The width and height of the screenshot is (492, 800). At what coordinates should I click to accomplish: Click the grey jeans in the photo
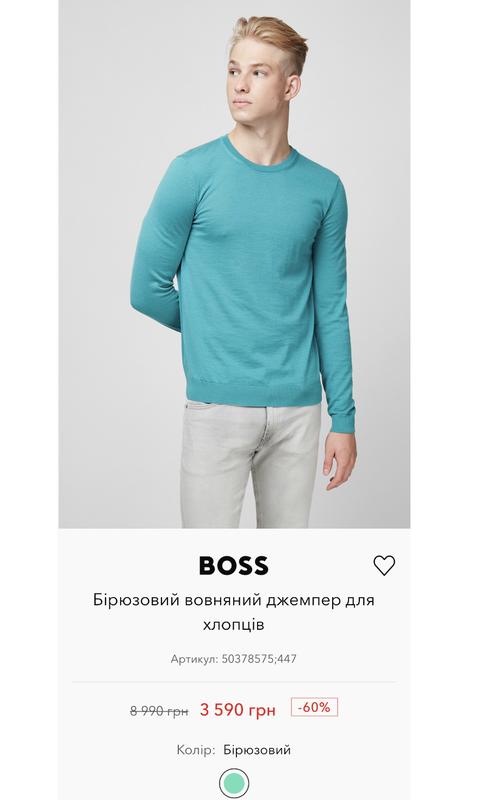click(250, 464)
